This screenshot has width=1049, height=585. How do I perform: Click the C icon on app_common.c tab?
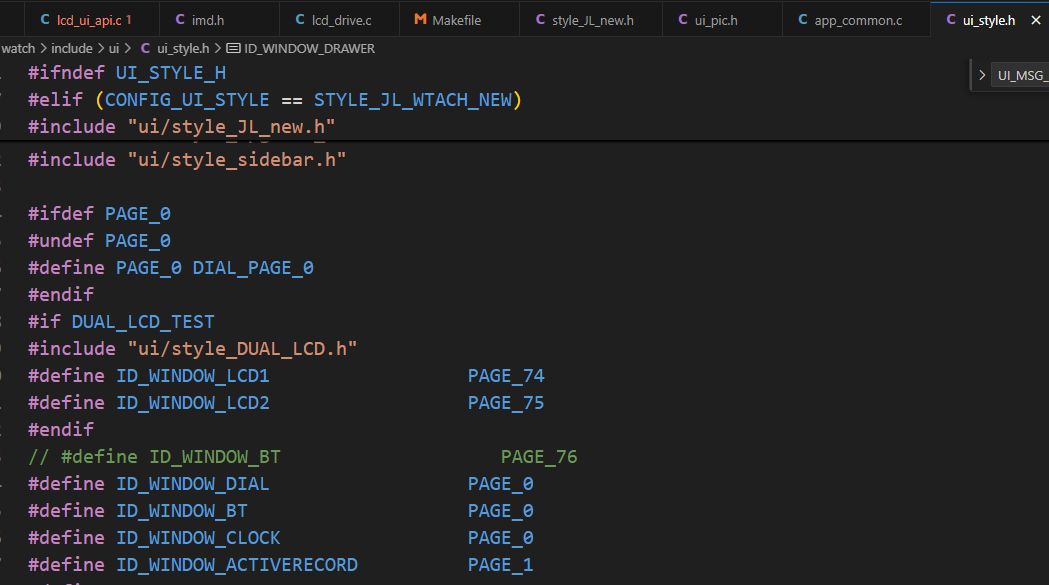point(803,19)
